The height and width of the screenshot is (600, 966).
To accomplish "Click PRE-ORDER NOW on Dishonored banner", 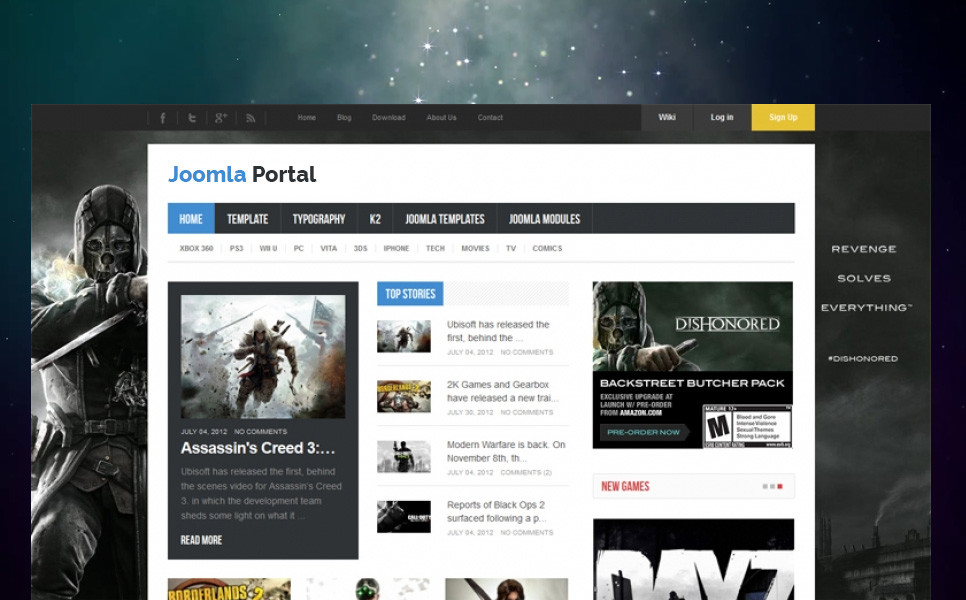I will [x=644, y=432].
